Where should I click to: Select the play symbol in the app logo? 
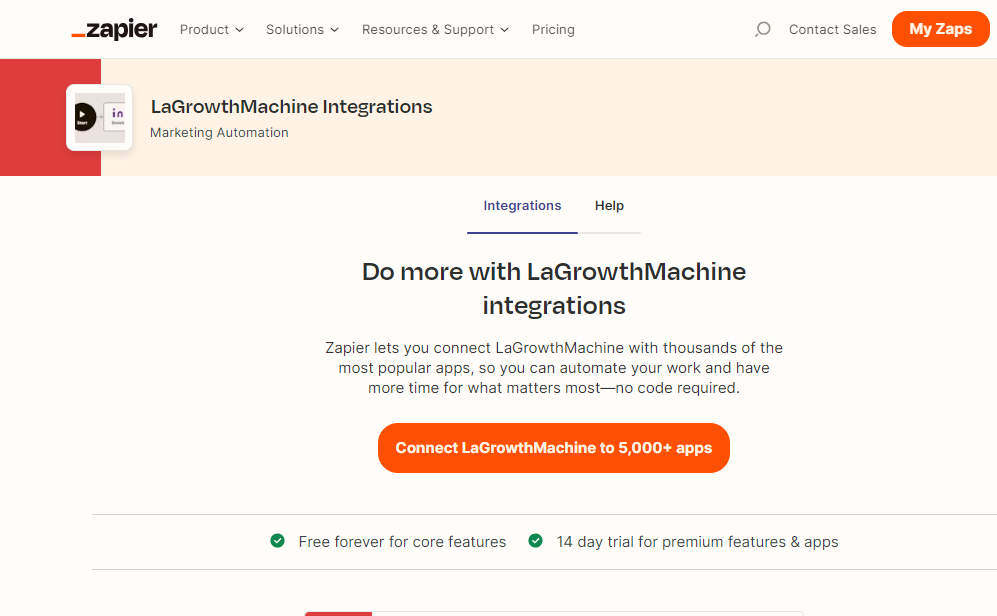point(82,114)
